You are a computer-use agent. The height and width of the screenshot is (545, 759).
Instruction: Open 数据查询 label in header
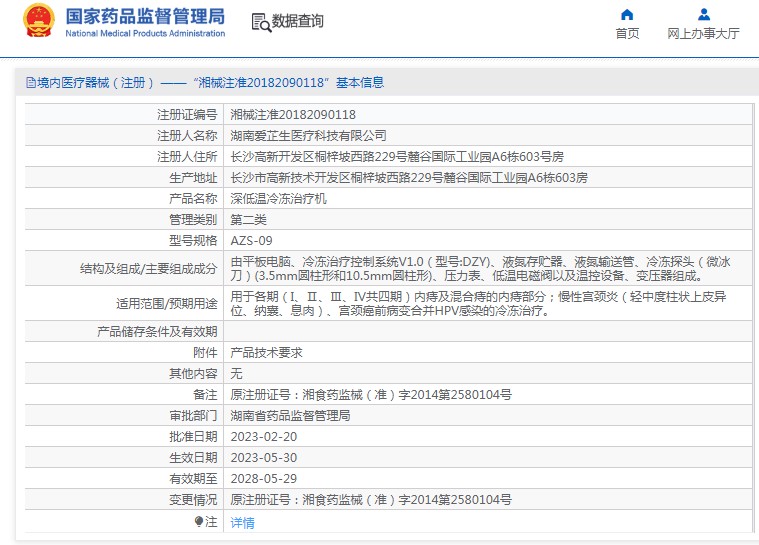297,21
